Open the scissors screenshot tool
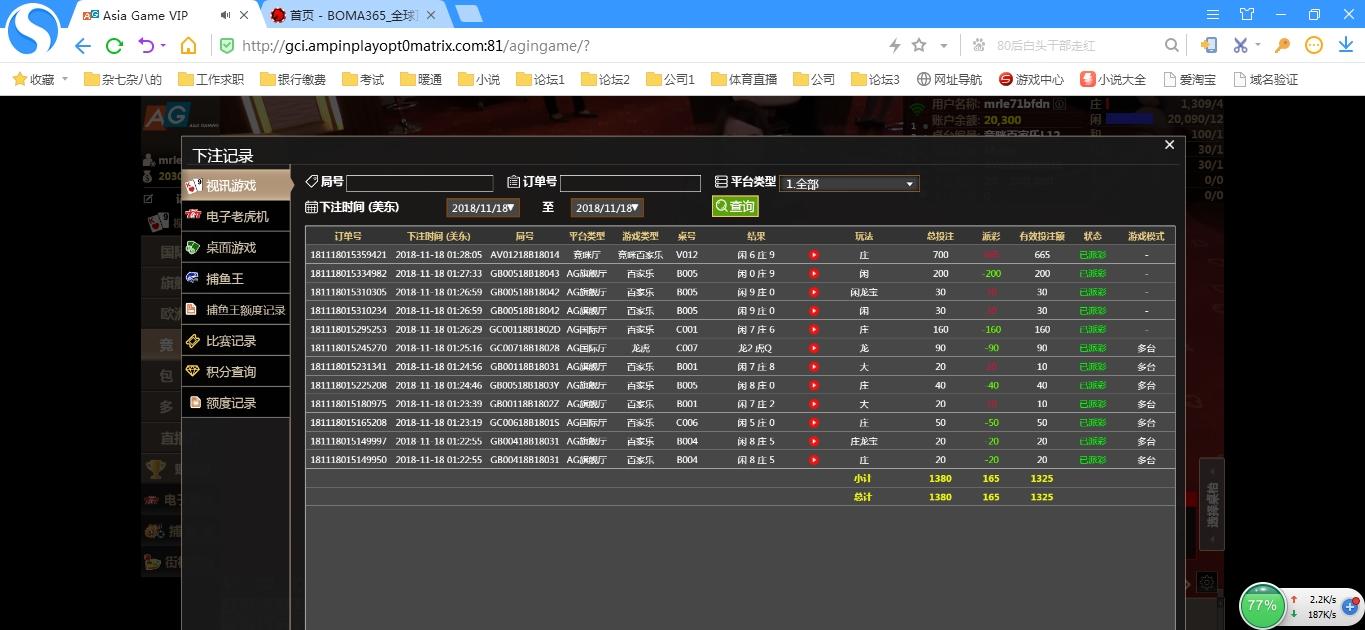 (x=1240, y=46)
